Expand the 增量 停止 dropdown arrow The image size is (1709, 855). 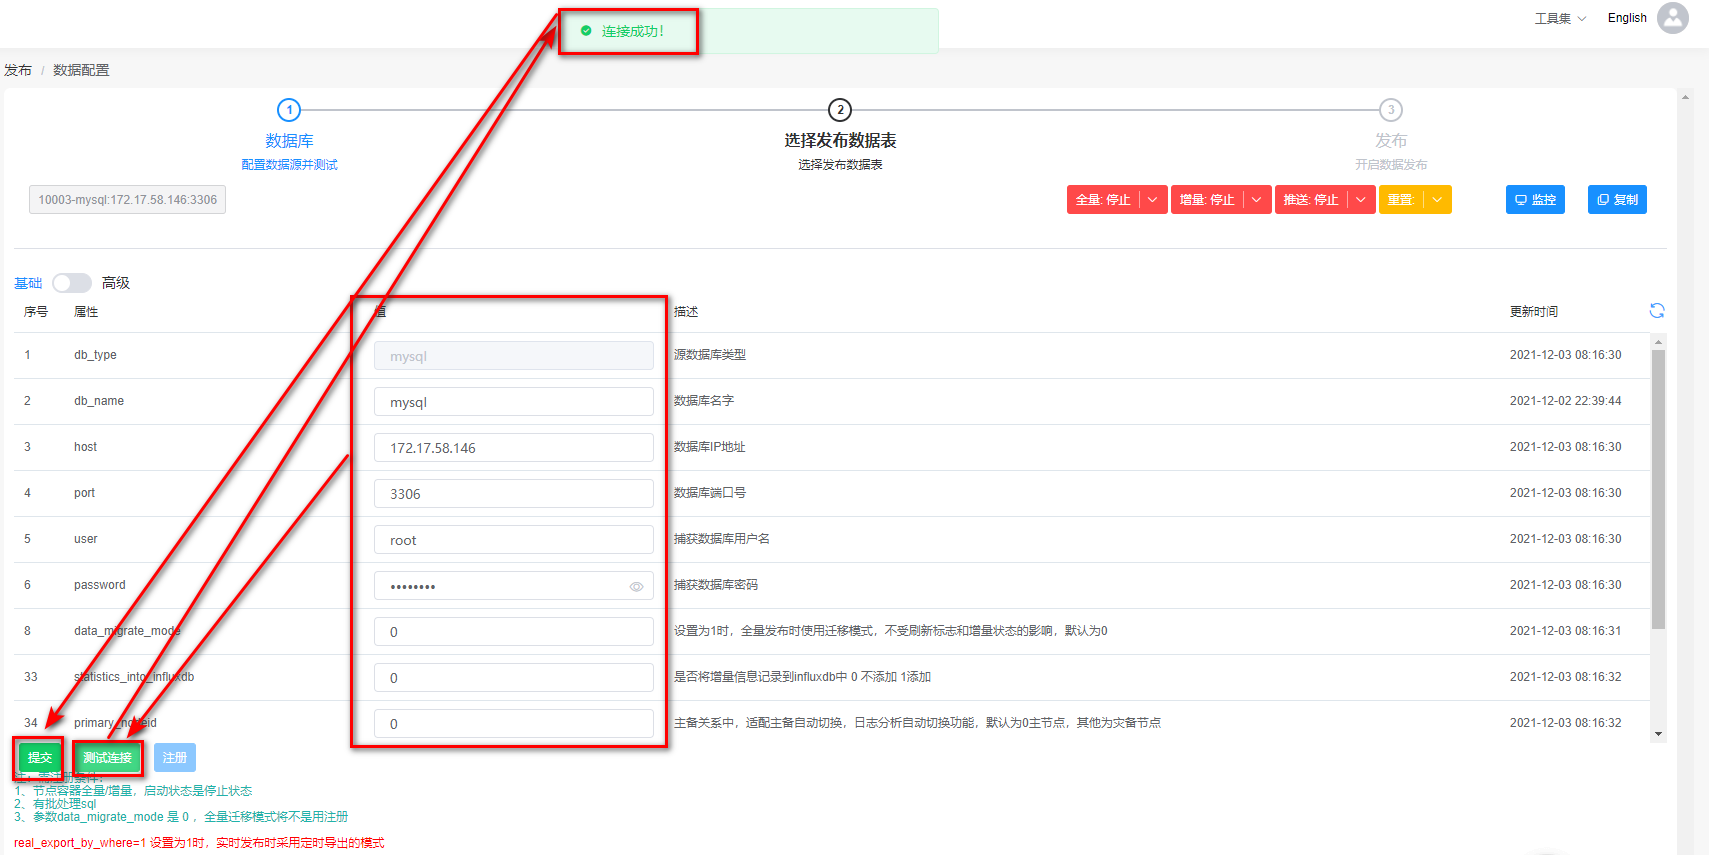tap(1257, 200)
